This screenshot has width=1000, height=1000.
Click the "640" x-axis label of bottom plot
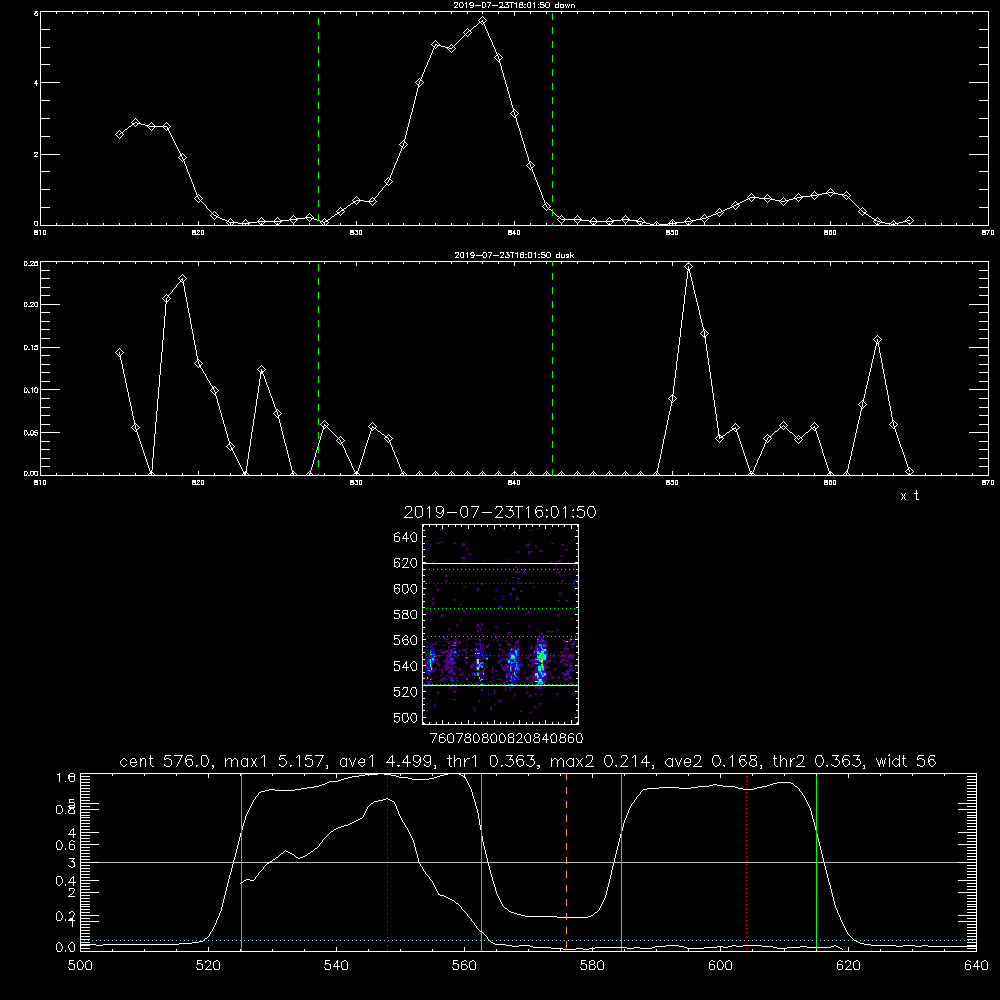[x=976, y=966]
